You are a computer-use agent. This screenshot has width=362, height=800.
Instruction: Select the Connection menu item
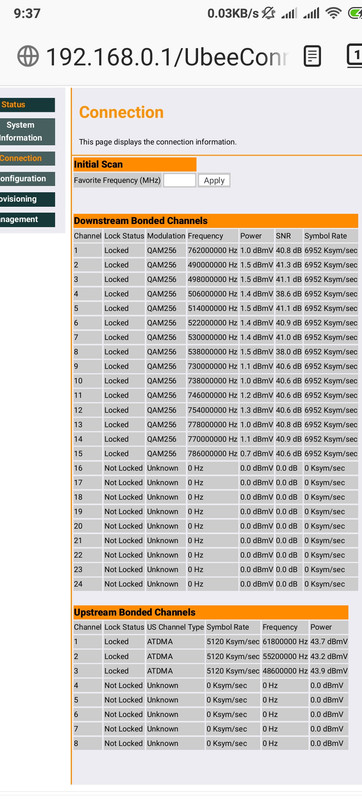(28, 158)
